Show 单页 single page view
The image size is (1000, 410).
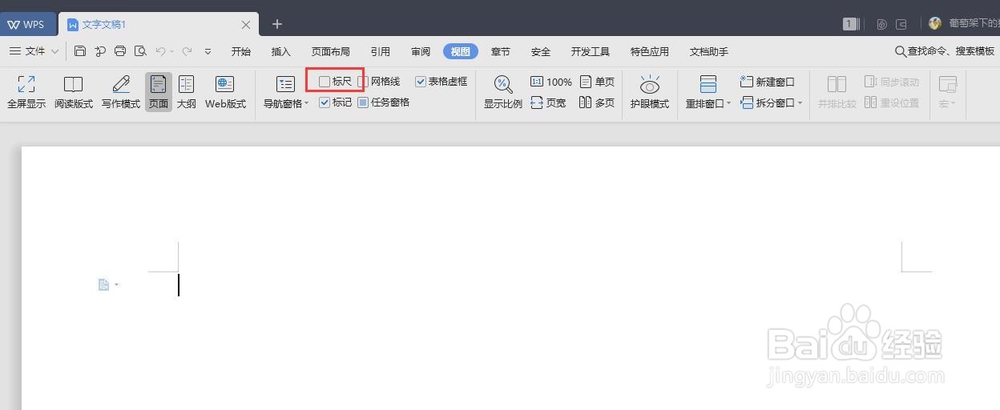597,82
